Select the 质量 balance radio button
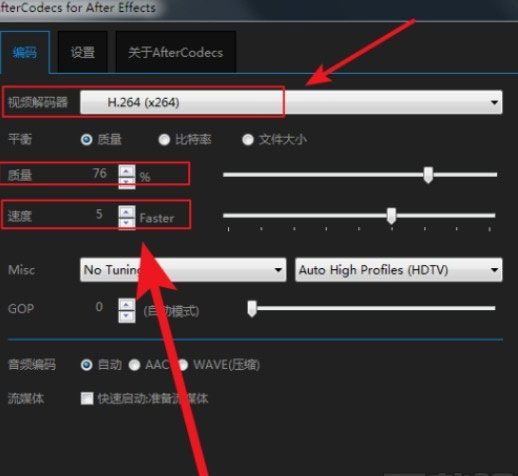 point(87,139)
